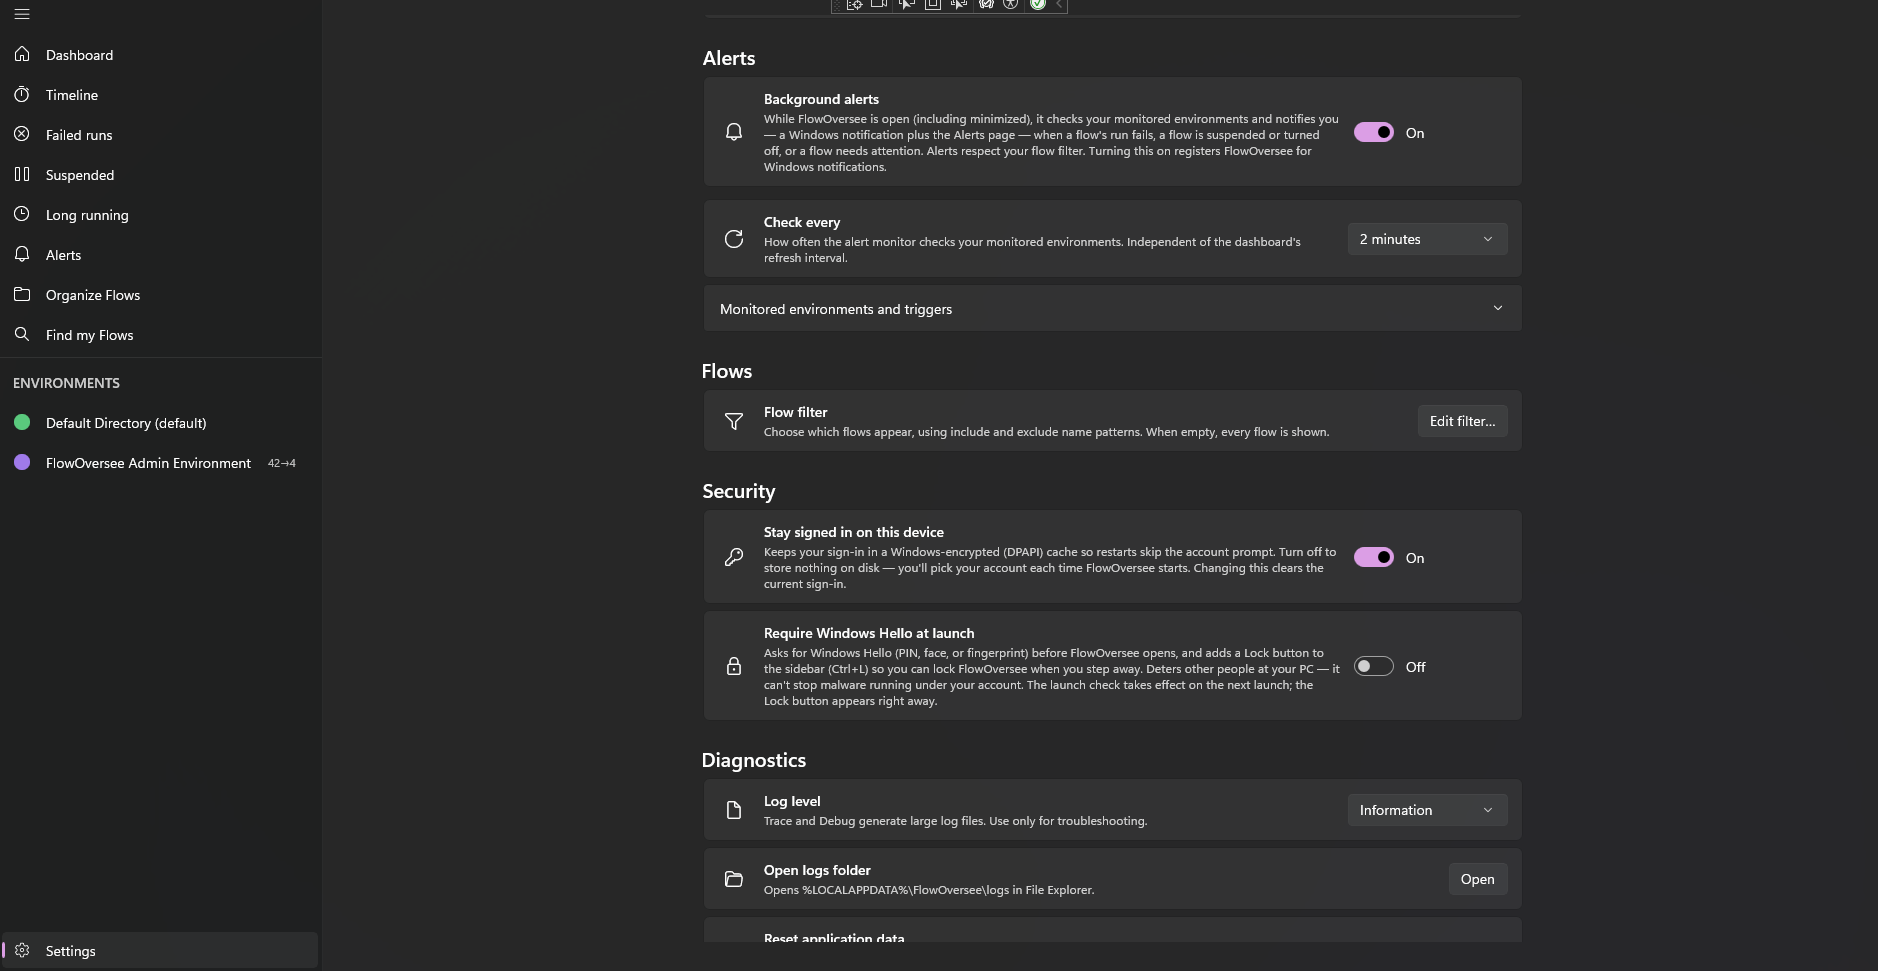Click the Check every title text
The image size is (1878, 971).
tap(802, 222)
